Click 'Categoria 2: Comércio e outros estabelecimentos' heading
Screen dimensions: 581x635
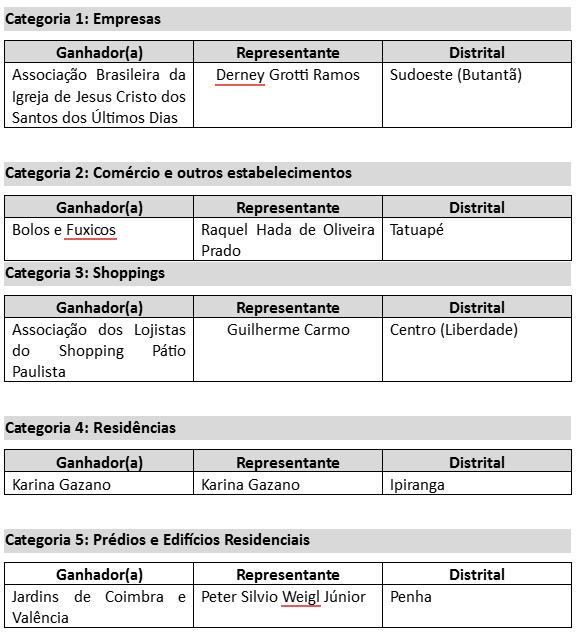pos(178,173)
